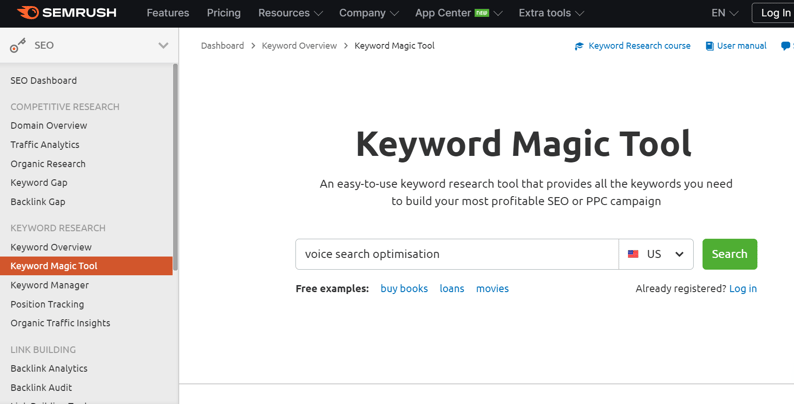Click the Semrush flame logo icon
Image resolution: width=794 pixels, height=404 pixels.
(x=28, y=13)
